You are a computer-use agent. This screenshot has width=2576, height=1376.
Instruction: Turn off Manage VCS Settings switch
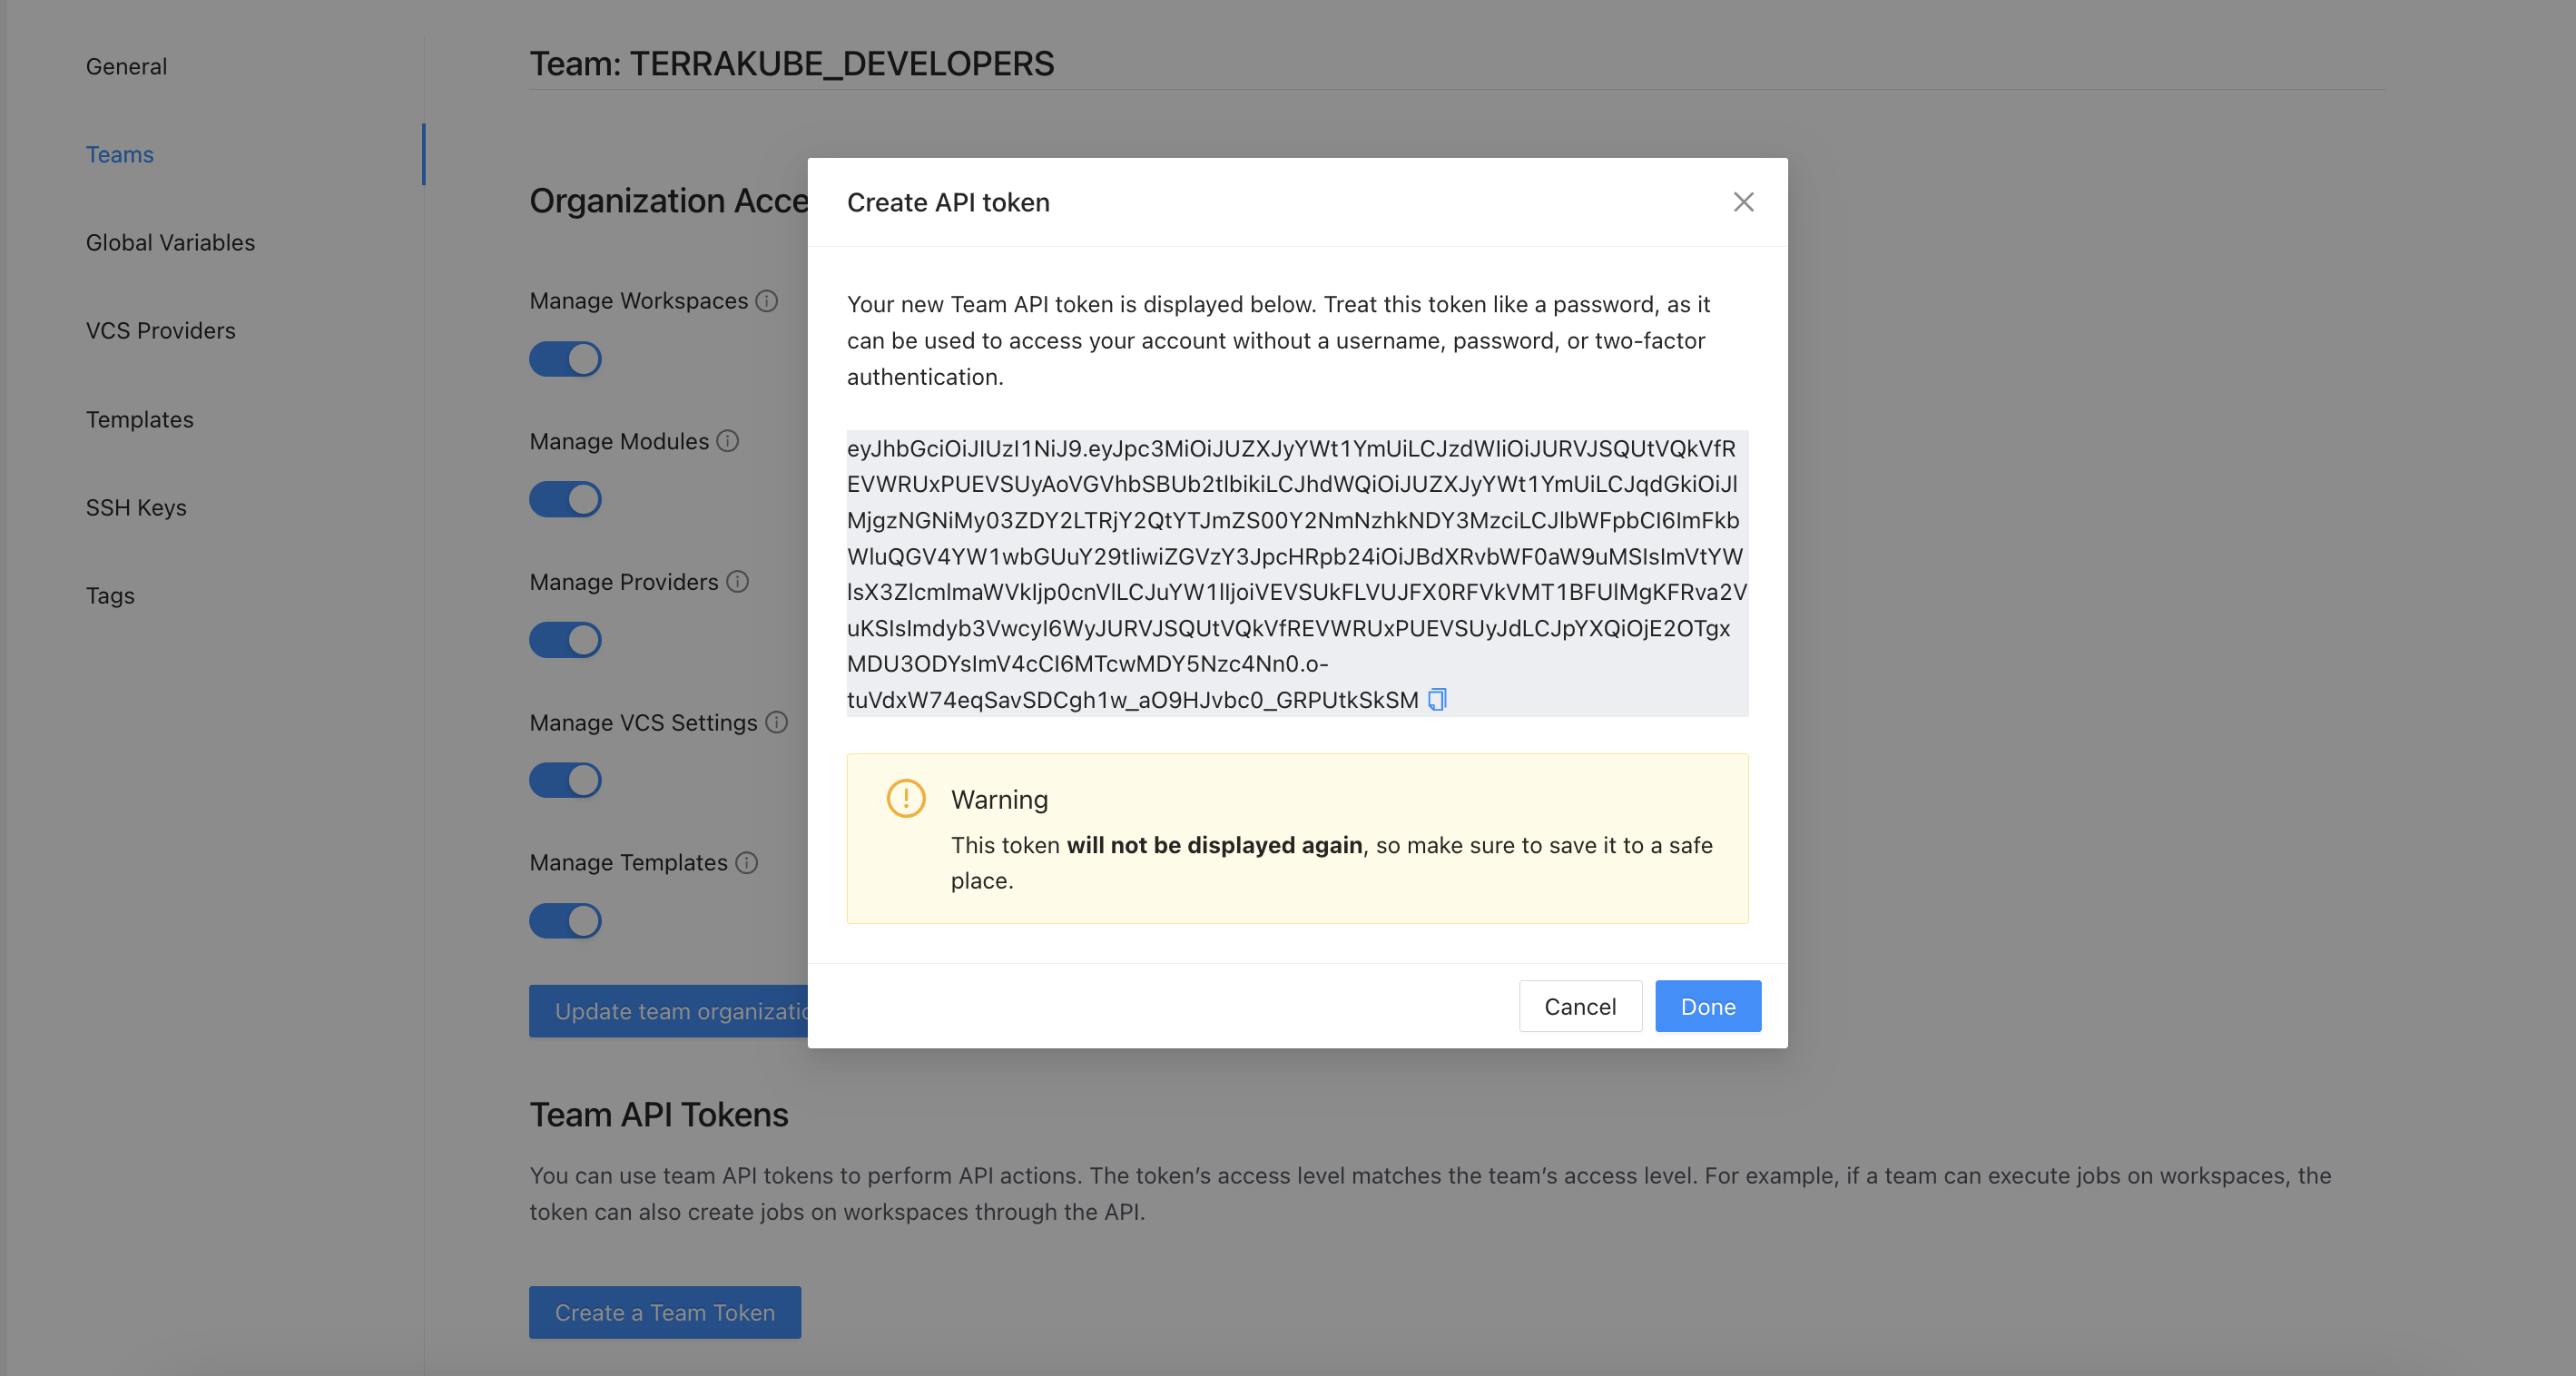pos(565,780)
